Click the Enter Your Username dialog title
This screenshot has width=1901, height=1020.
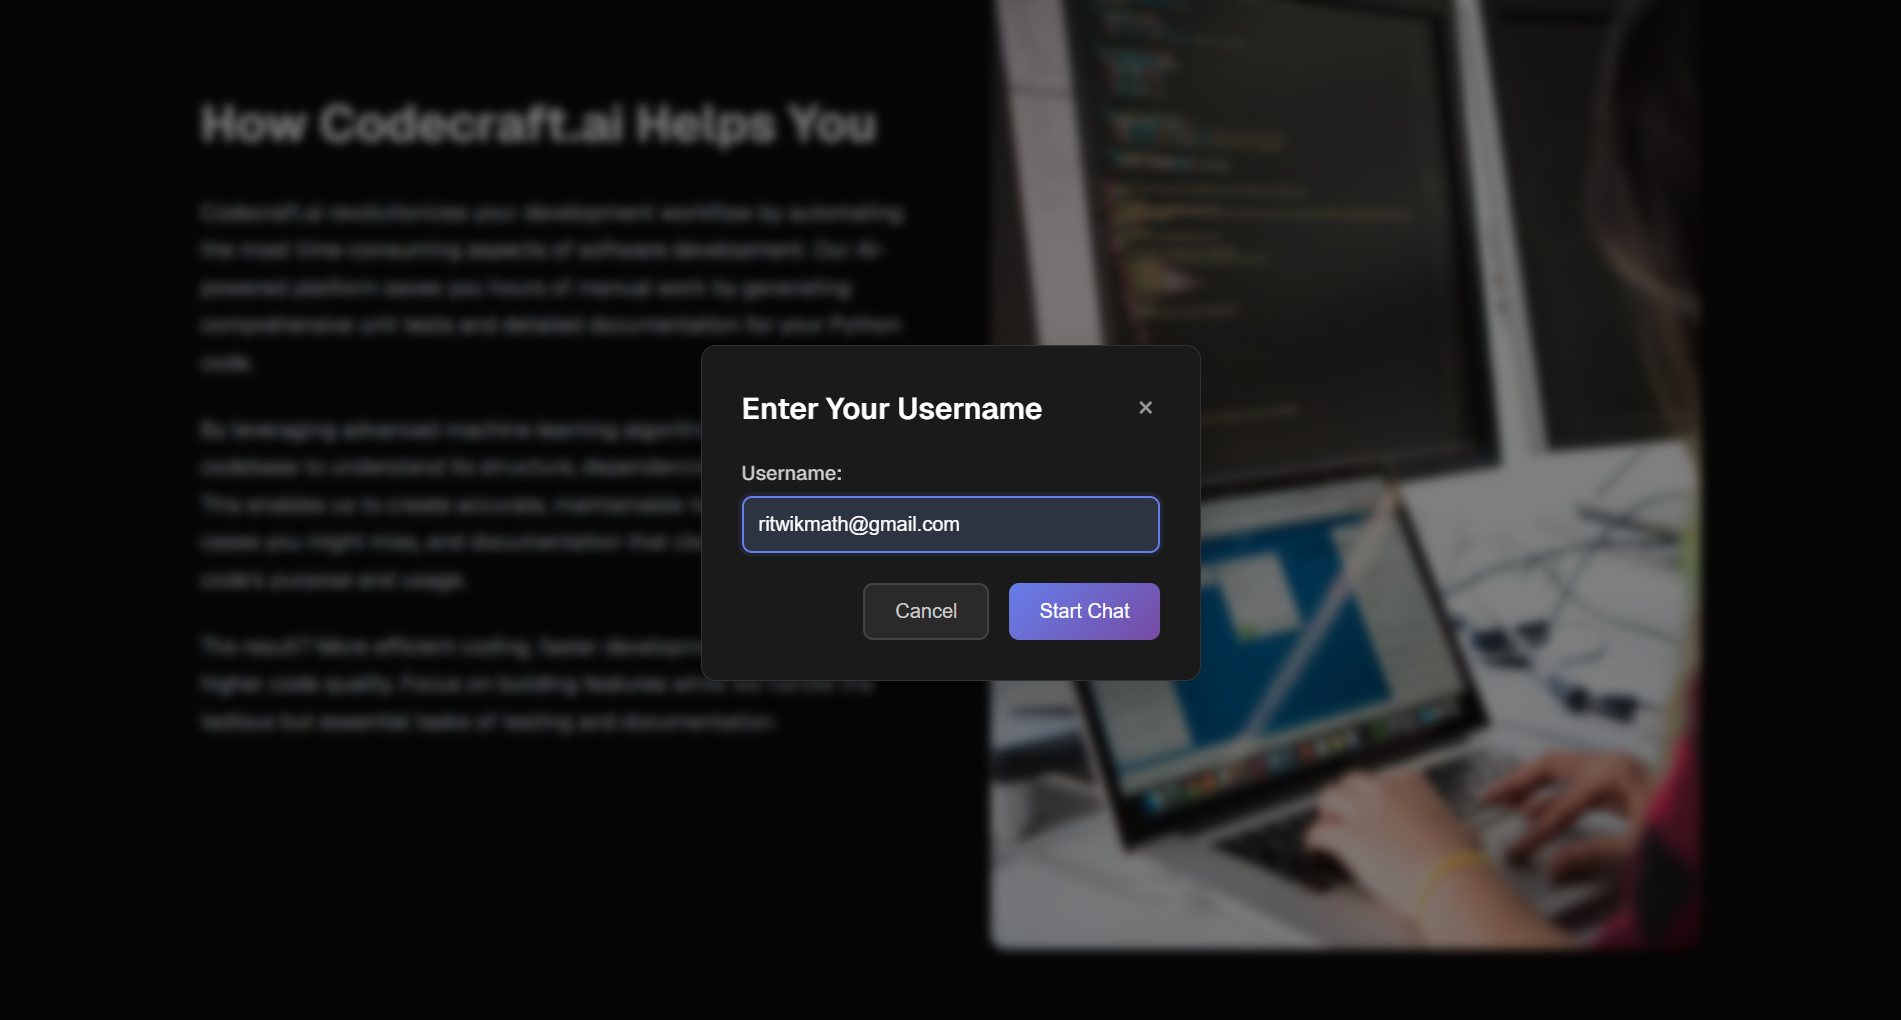coord(892,408)
